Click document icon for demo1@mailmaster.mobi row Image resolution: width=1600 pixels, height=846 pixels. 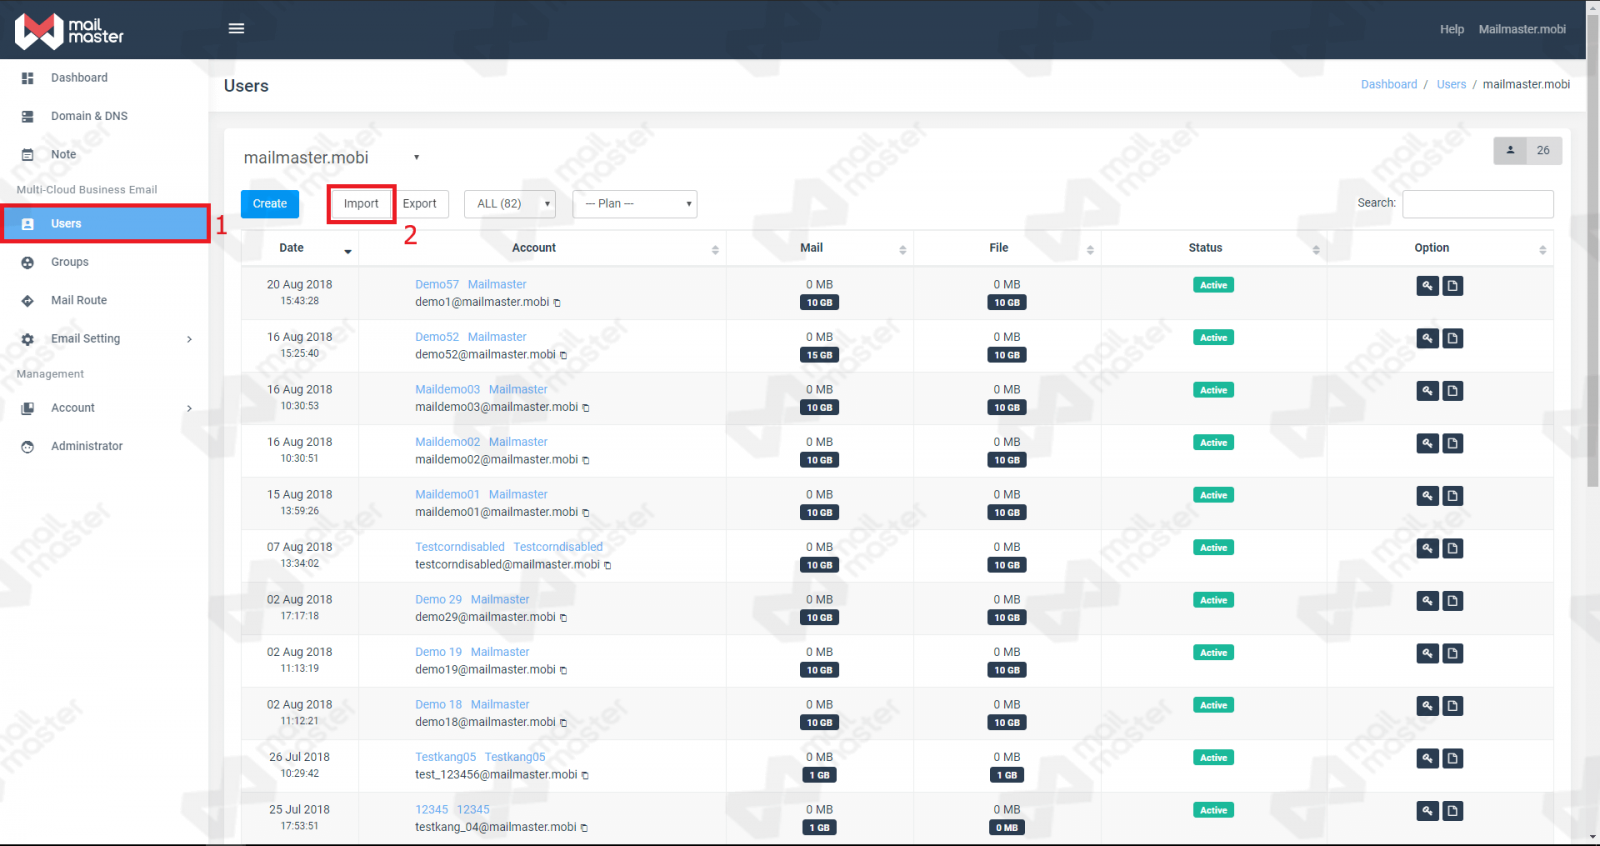(x=1453, y=286)
